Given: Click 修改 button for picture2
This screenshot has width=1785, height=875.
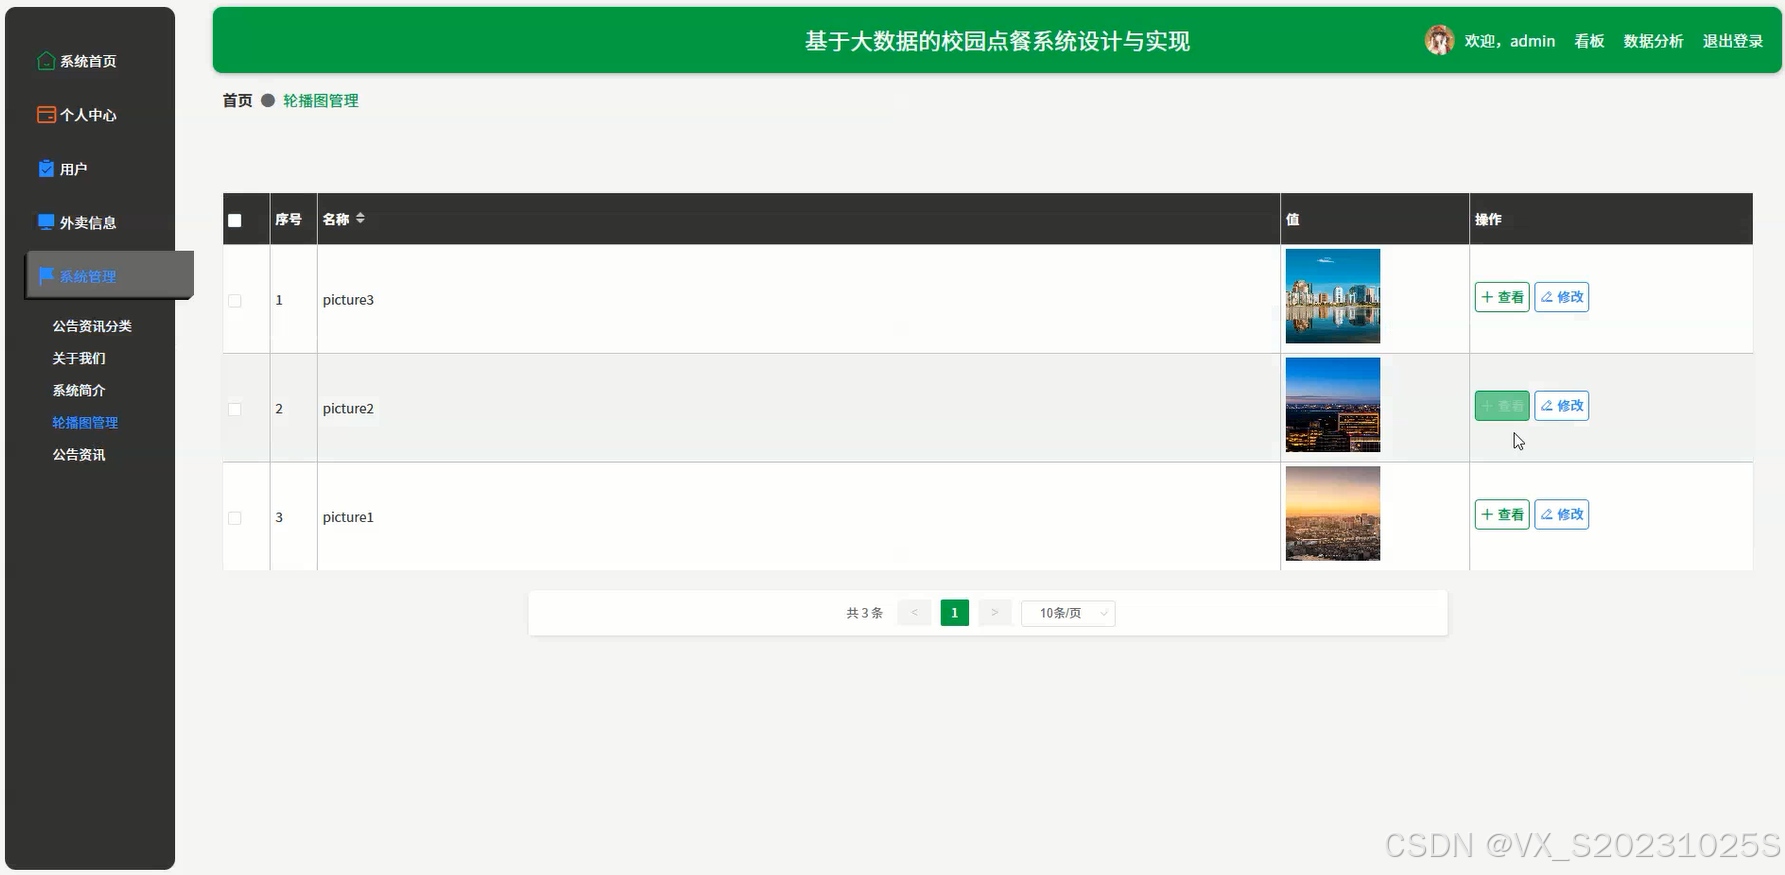Looking at the screenshot, I should pyautogui.click(x=1562, y=406).
